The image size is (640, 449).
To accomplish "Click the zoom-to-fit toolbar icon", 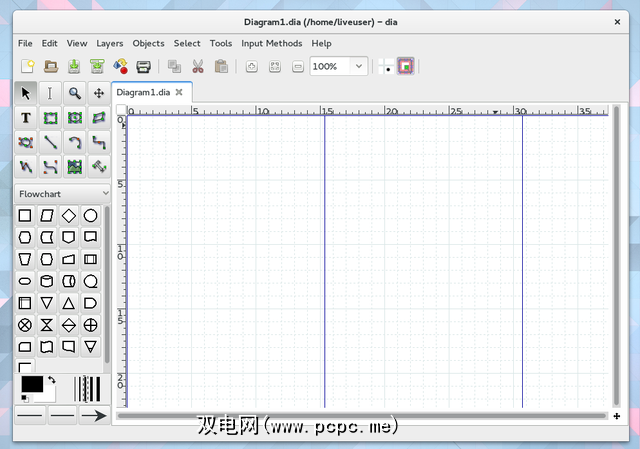I will point(275,66).
